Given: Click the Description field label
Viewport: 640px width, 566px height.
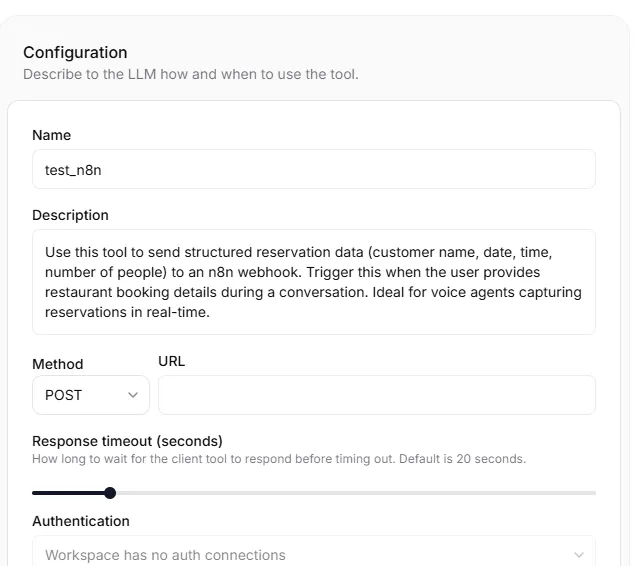Looking at the screenshot, I should (x=70, y=215).
